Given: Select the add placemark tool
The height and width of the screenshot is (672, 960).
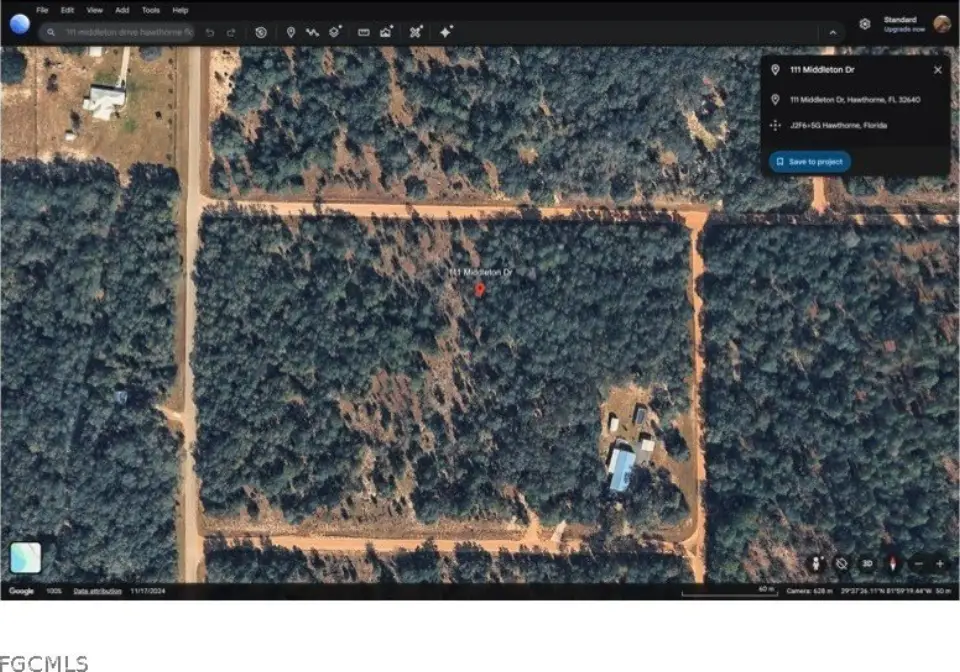Looking at the screenshot, I should coord(291,32).
